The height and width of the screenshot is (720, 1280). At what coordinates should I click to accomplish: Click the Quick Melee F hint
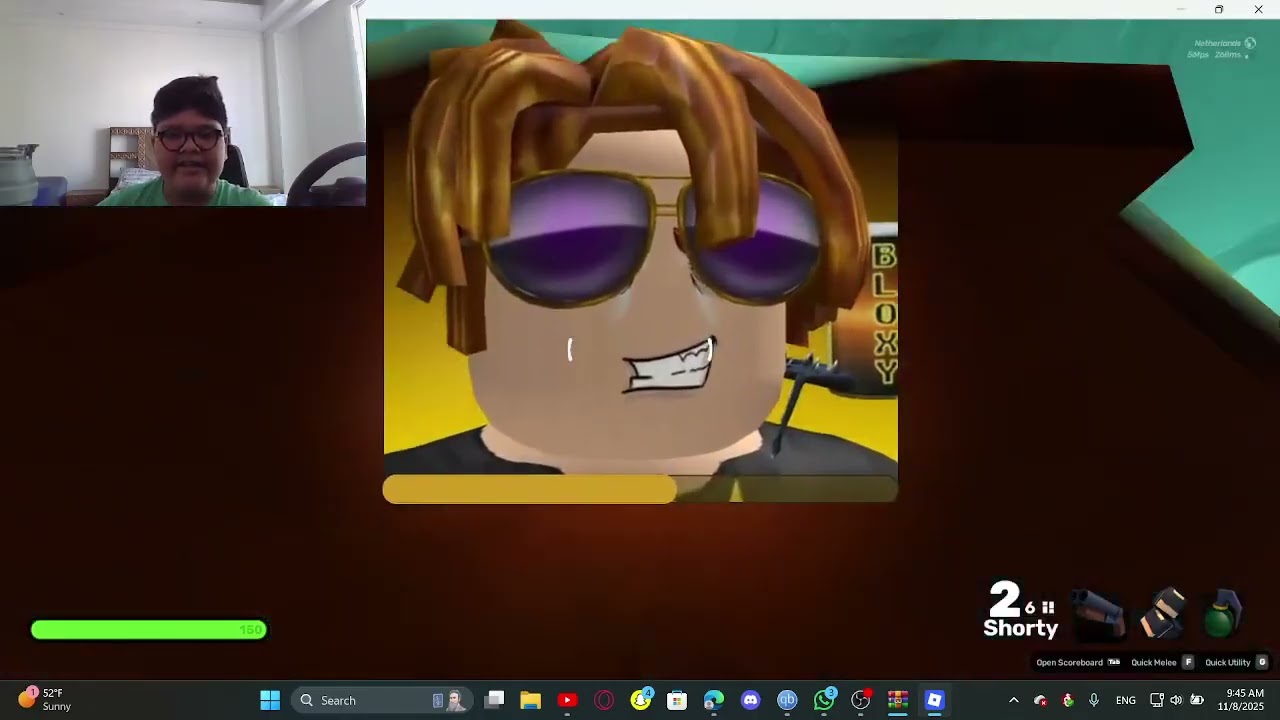(1162, 662)
